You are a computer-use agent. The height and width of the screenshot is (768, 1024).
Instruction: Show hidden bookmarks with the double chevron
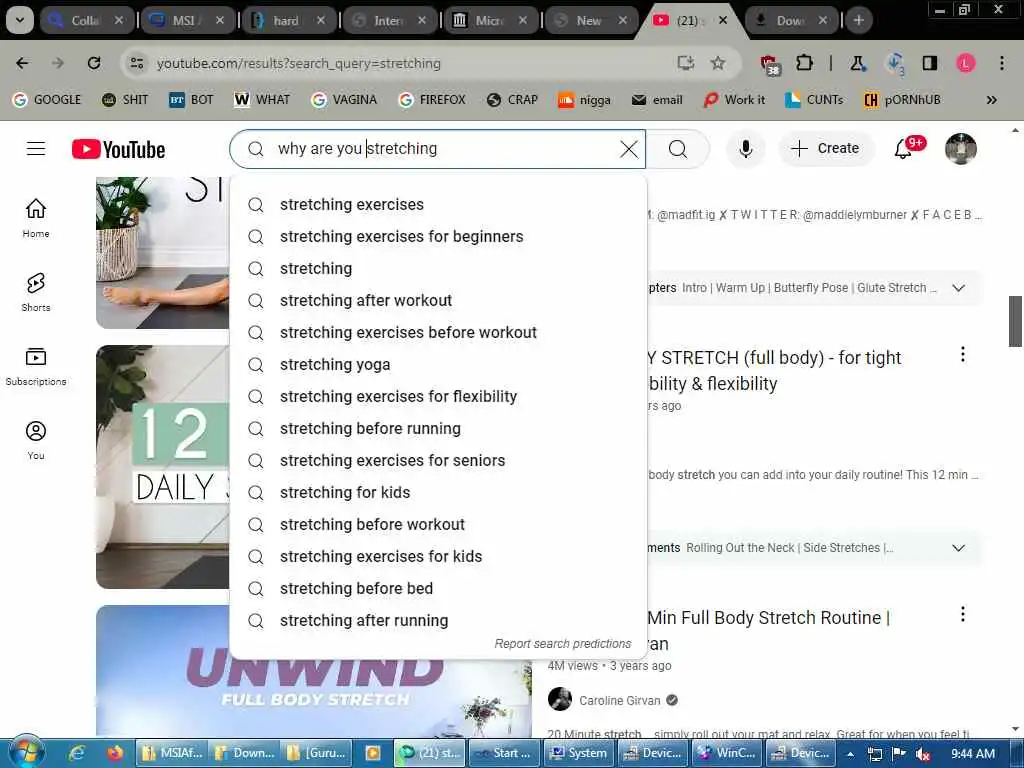(991, 100)
